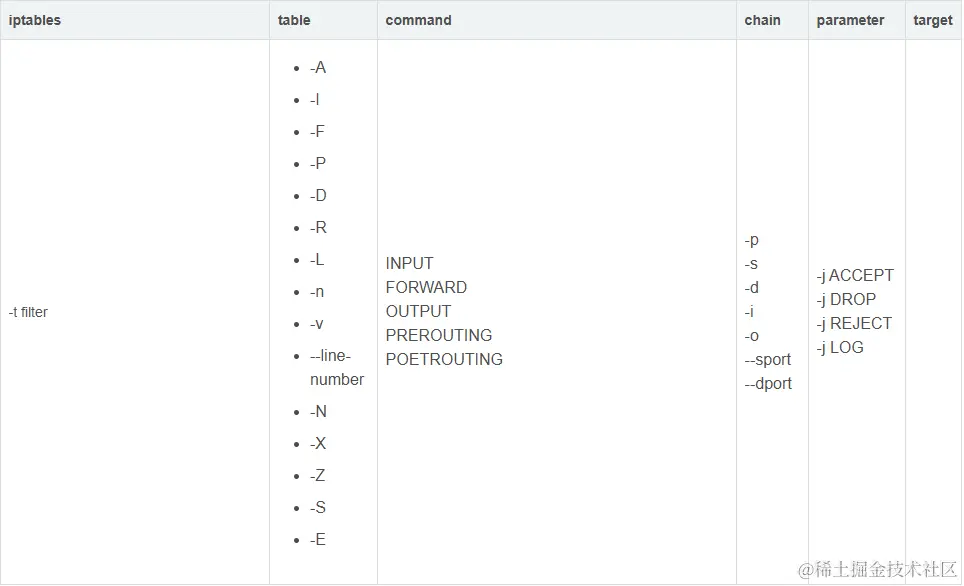The width and height of the screenshot is (964, 586).
Task: Click the -j ACCEPT target text
Action: [x=855, y=276]
